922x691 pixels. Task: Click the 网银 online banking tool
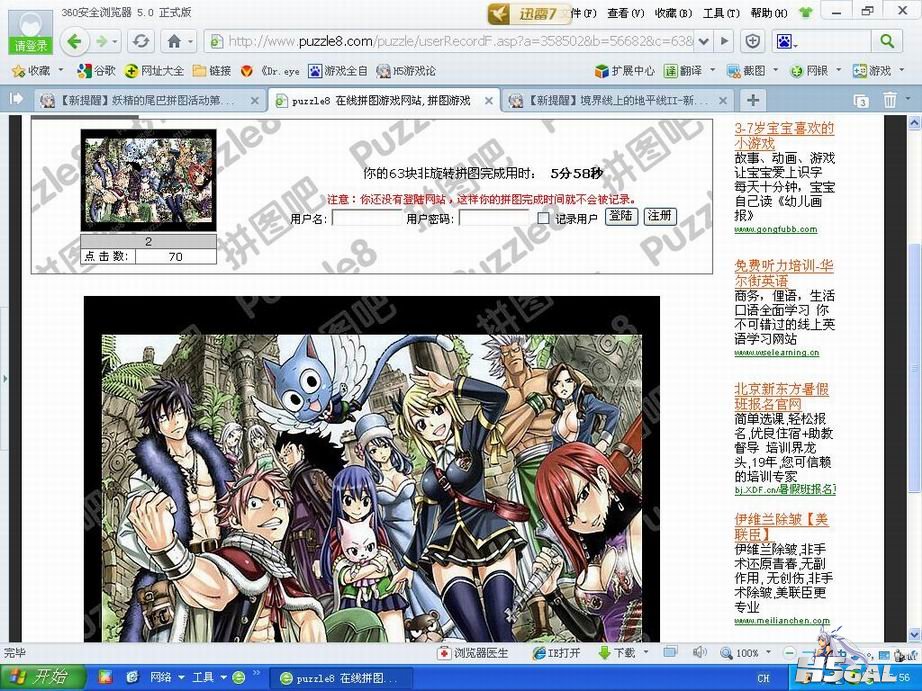click(809, 71)
